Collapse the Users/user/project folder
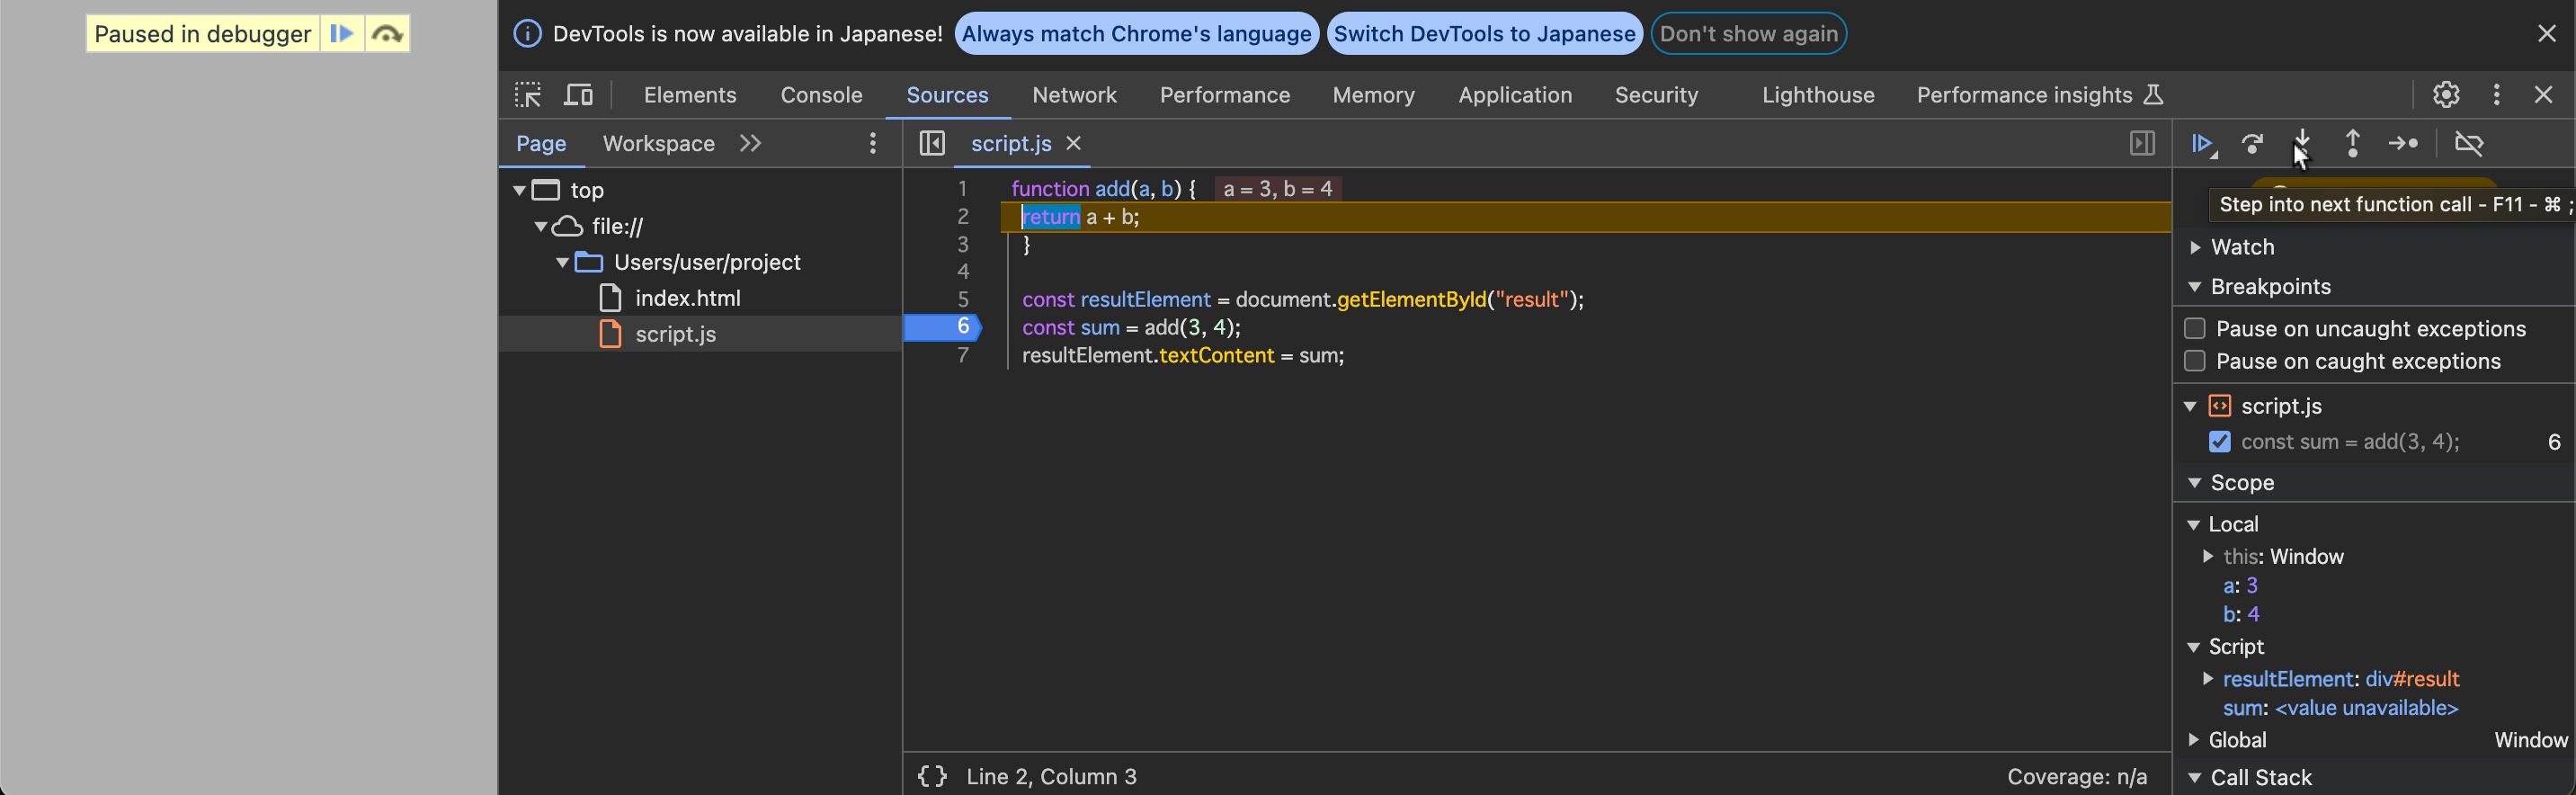Viewport: 2576px width, 795px height. 562,262
